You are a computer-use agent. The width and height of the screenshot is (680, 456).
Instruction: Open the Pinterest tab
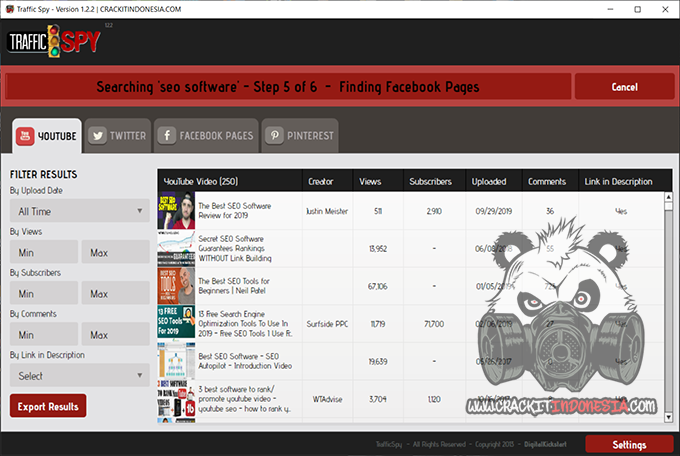[x=299, y=136]
